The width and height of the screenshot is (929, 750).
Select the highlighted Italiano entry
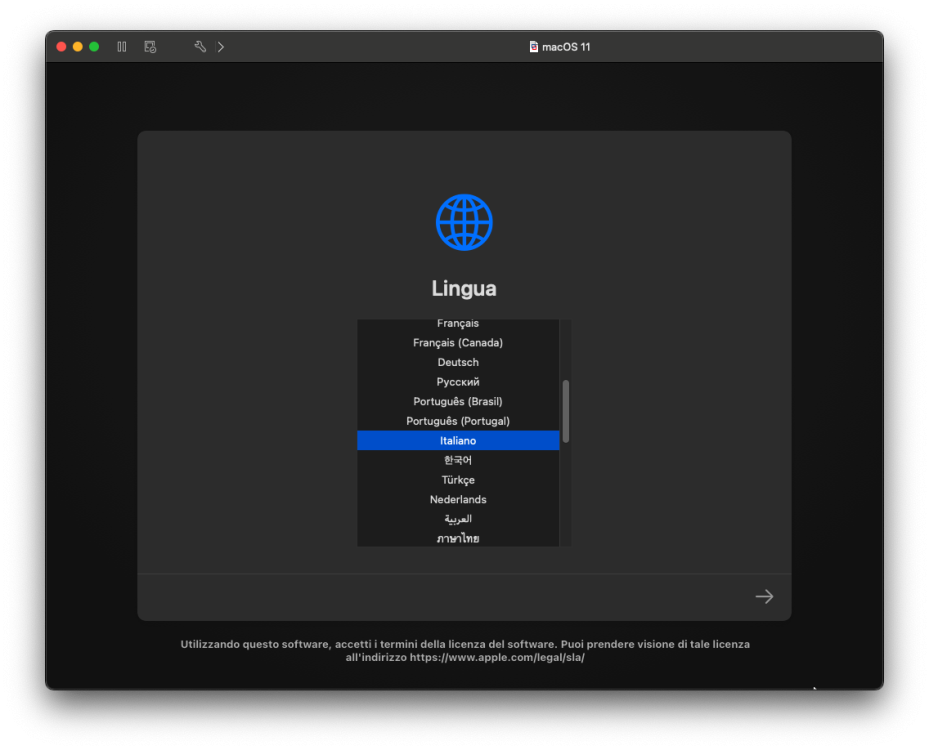point(458,440)
